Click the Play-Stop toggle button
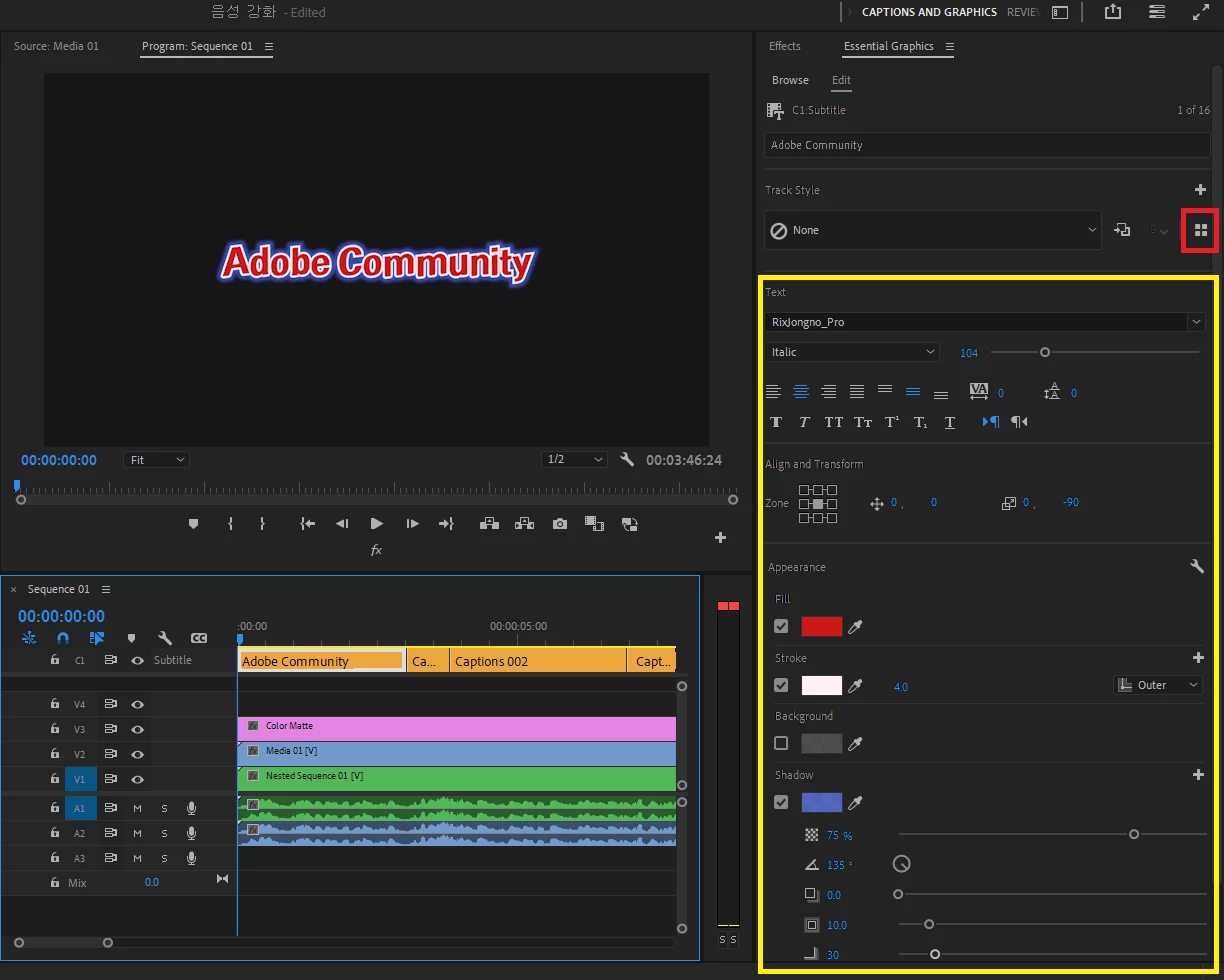 376,523
